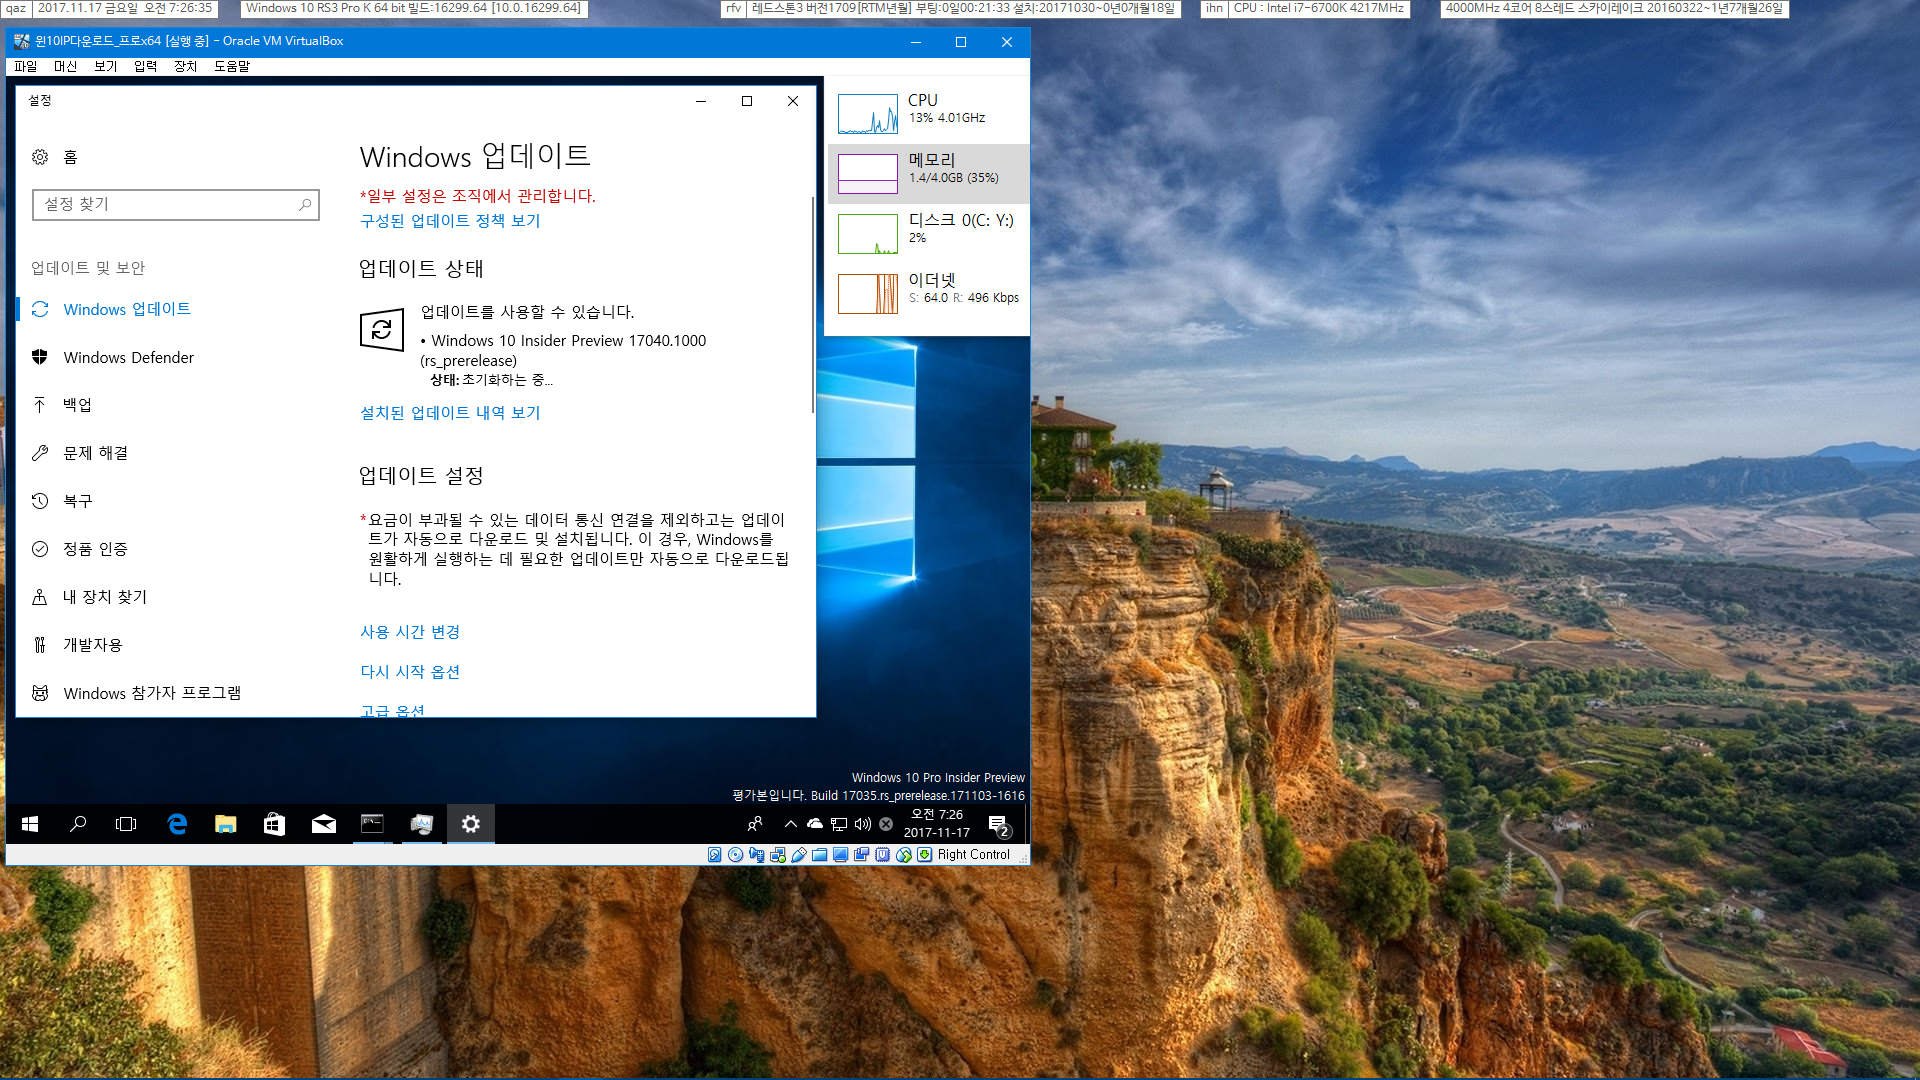This screenshot has width=1920, height=1080.
Task: Select Windows 업데이트 in the sidebar
Action: (x=126, y=309)
